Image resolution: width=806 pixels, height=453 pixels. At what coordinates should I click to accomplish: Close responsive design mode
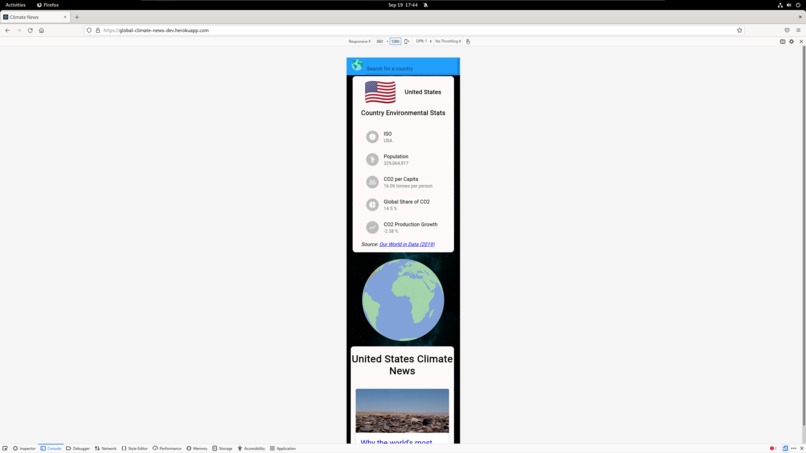click(x=801, y=41)
